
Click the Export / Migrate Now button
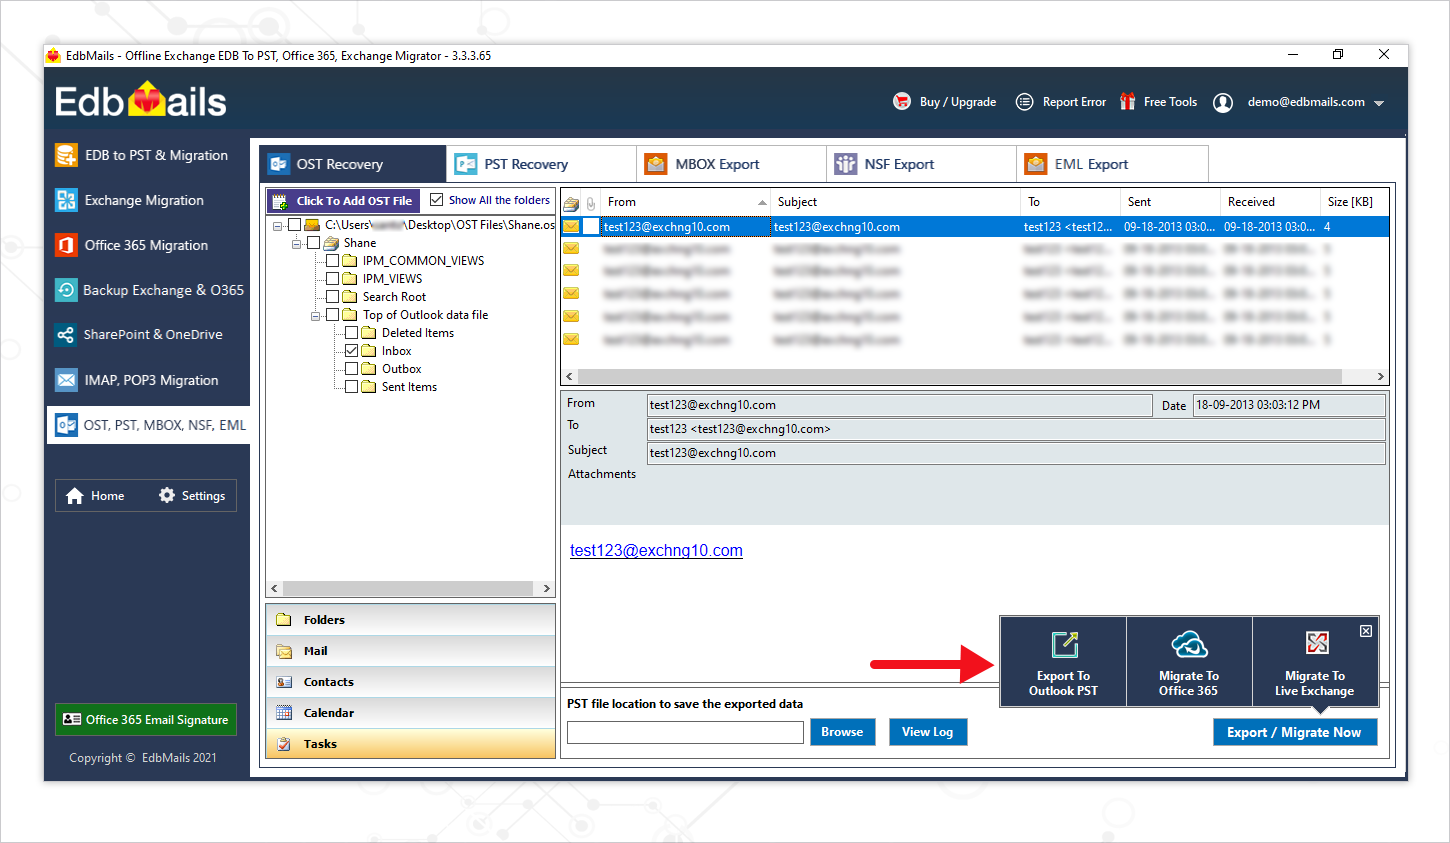click(1295, 732)
